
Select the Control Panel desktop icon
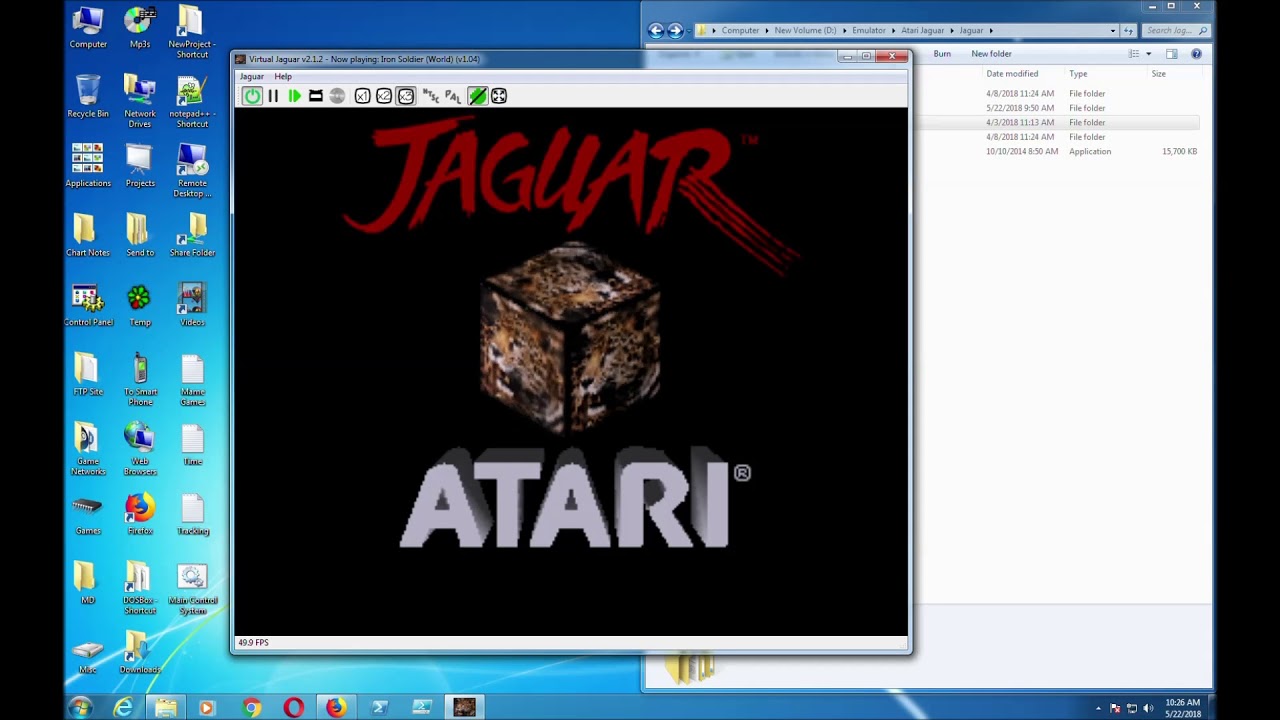coord(88,305)
